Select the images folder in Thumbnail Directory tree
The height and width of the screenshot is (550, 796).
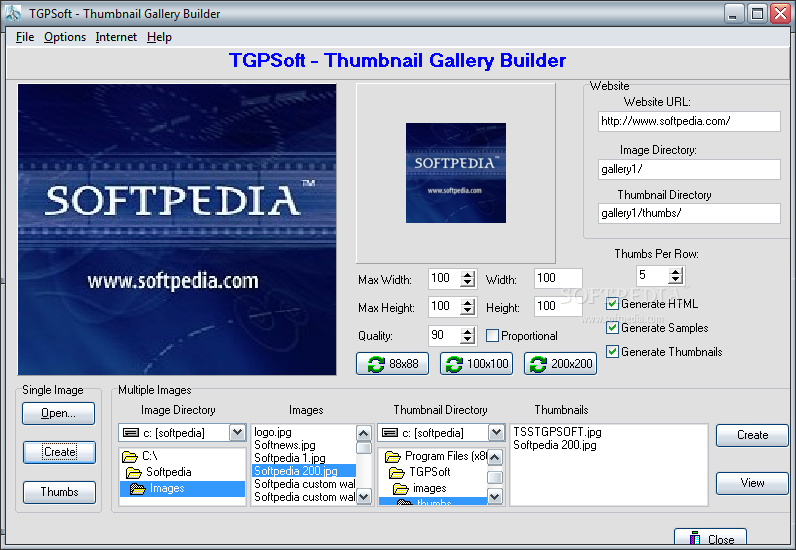tap(420, 489)
